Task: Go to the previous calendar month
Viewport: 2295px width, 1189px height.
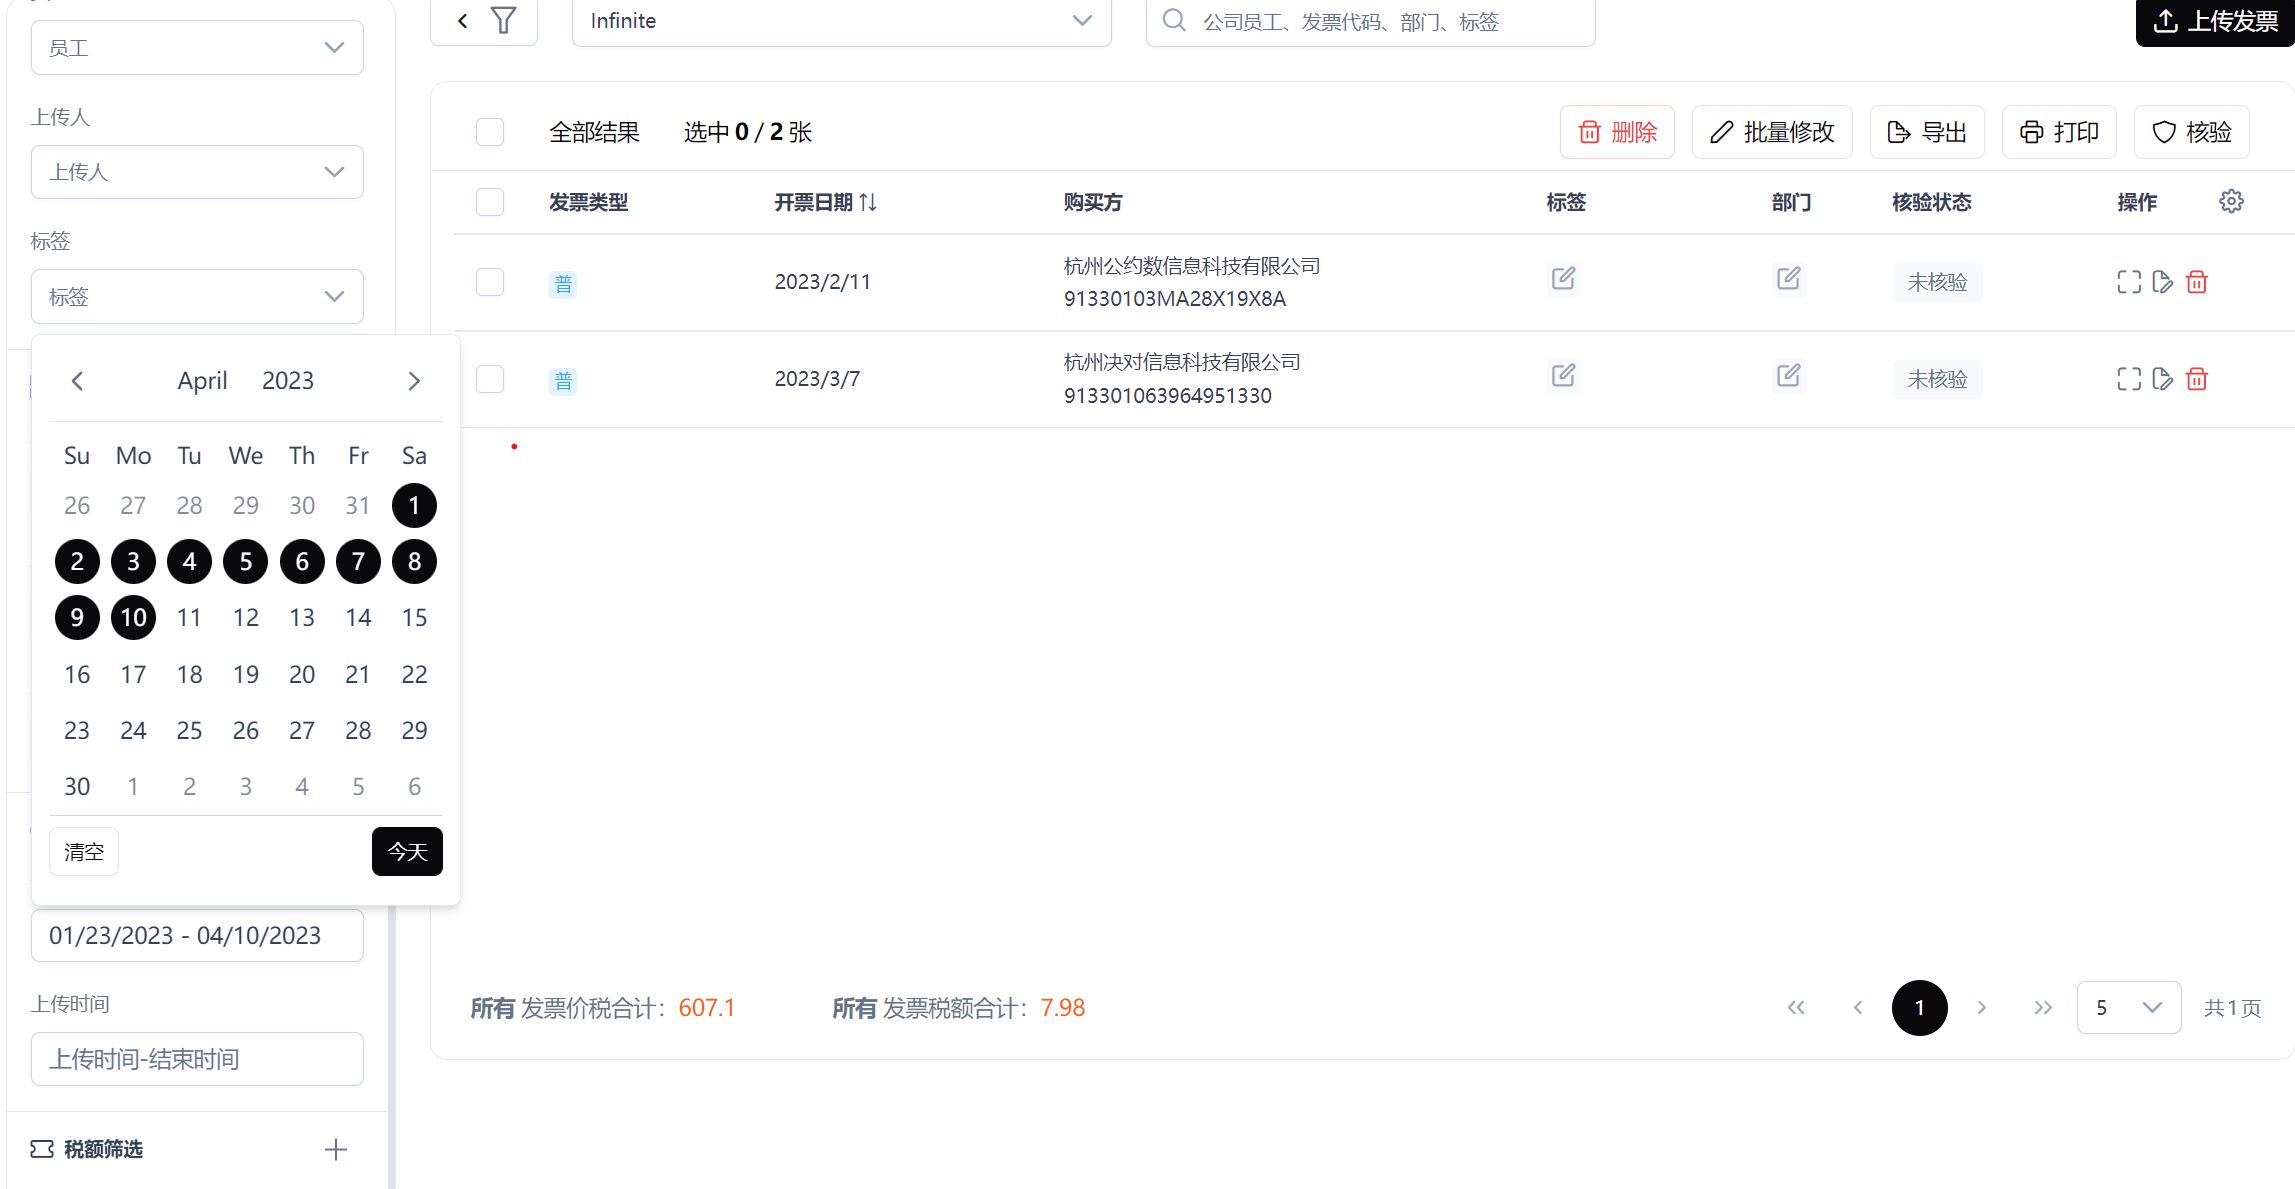Action: tap(77, 381)
